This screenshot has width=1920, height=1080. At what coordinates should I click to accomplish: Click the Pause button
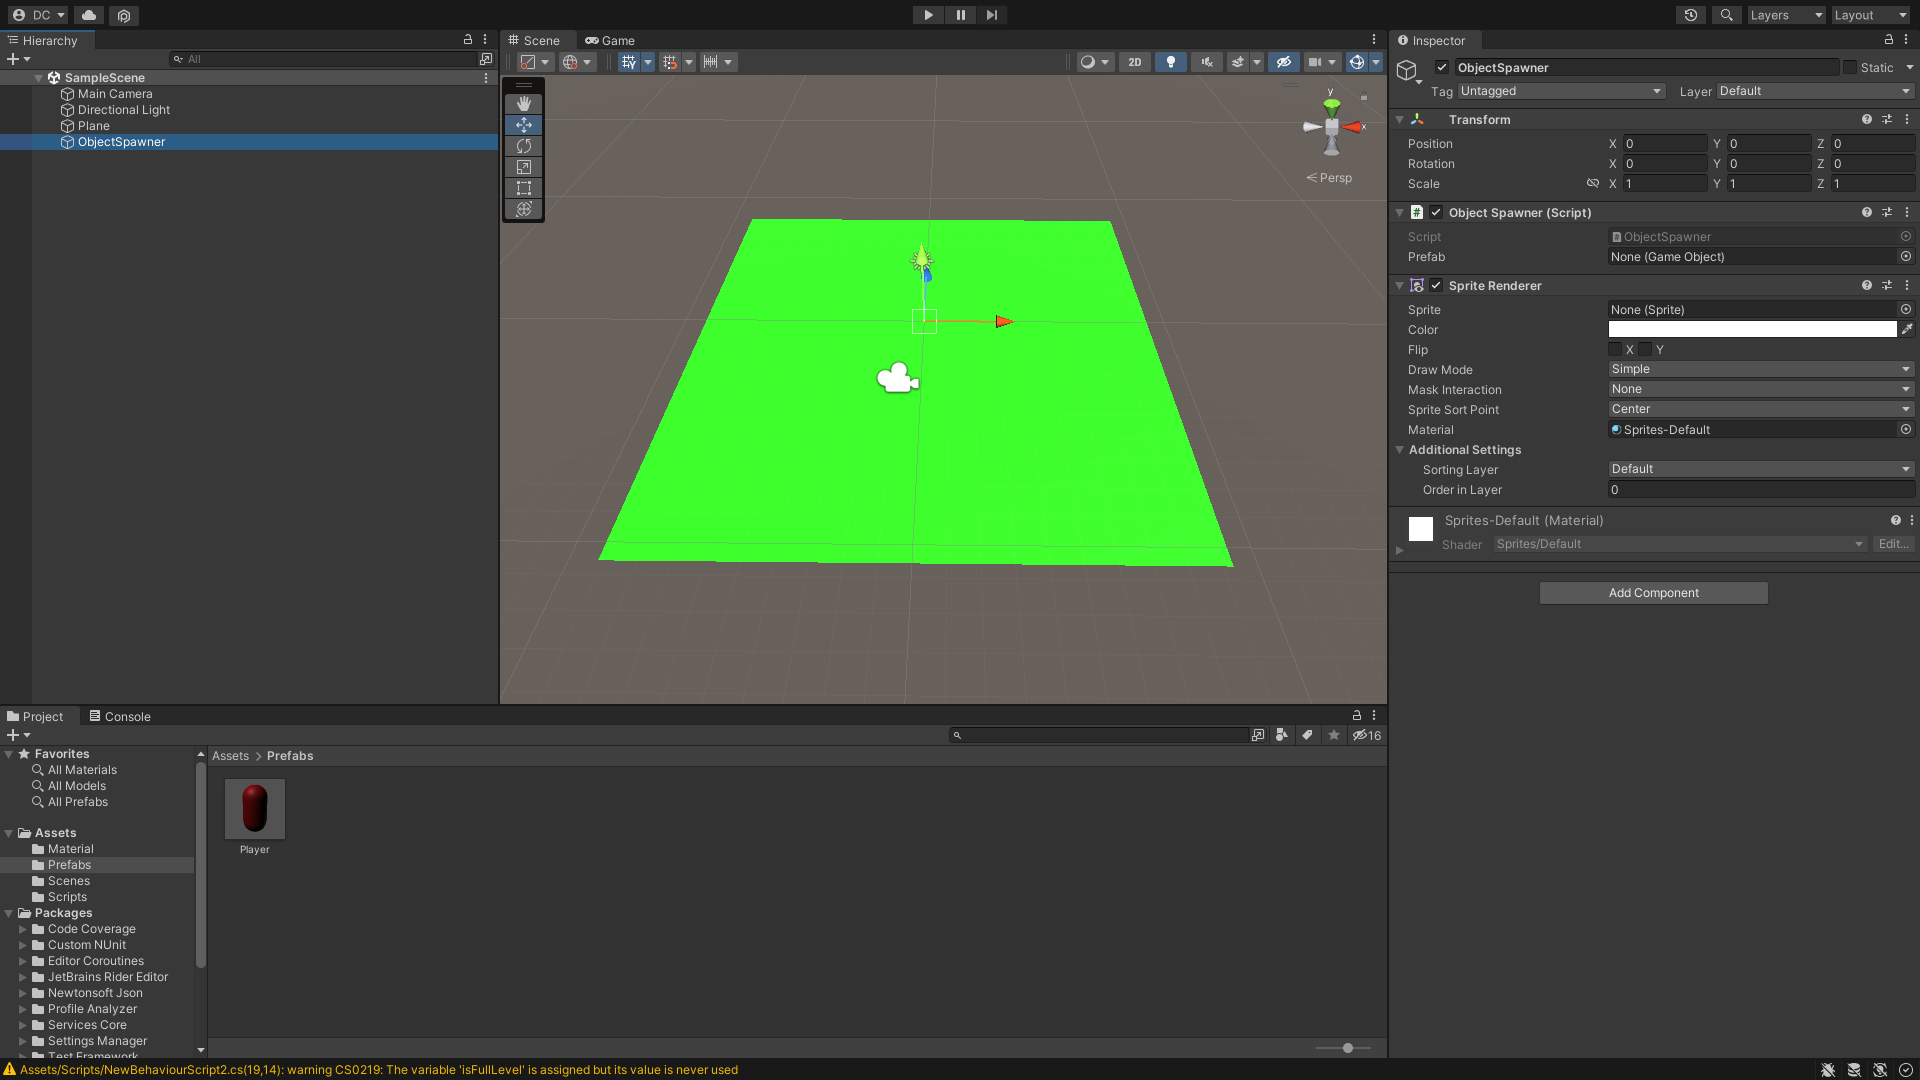click(x=960, y=15)
